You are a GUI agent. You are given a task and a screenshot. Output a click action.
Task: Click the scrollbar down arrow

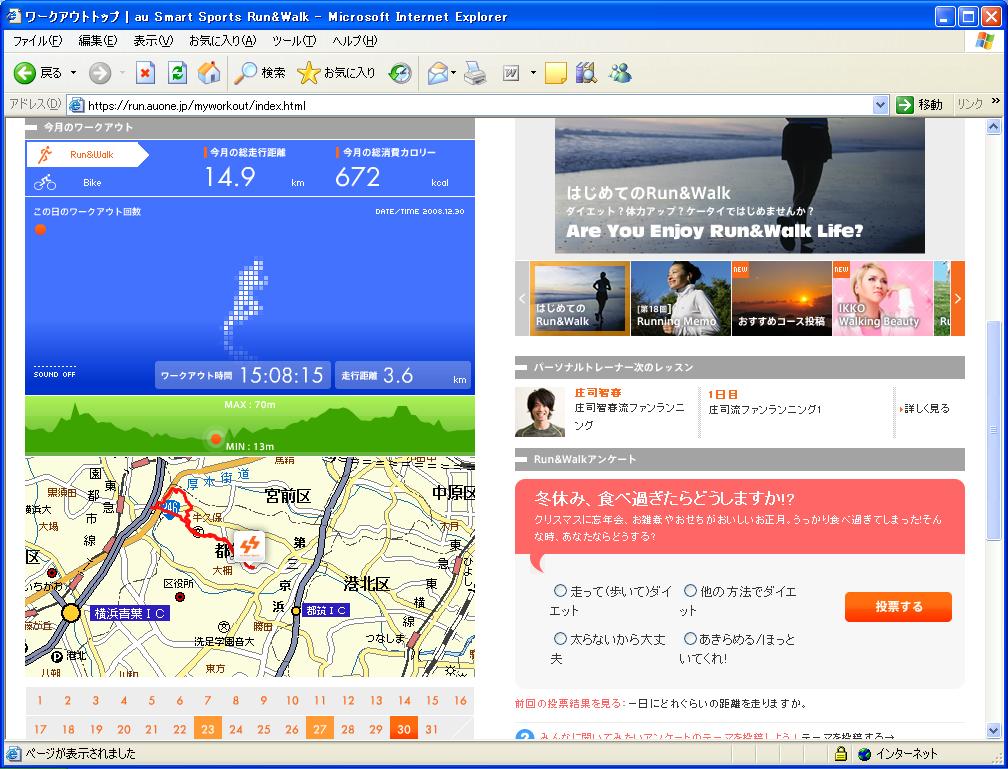tap(994, 730)
